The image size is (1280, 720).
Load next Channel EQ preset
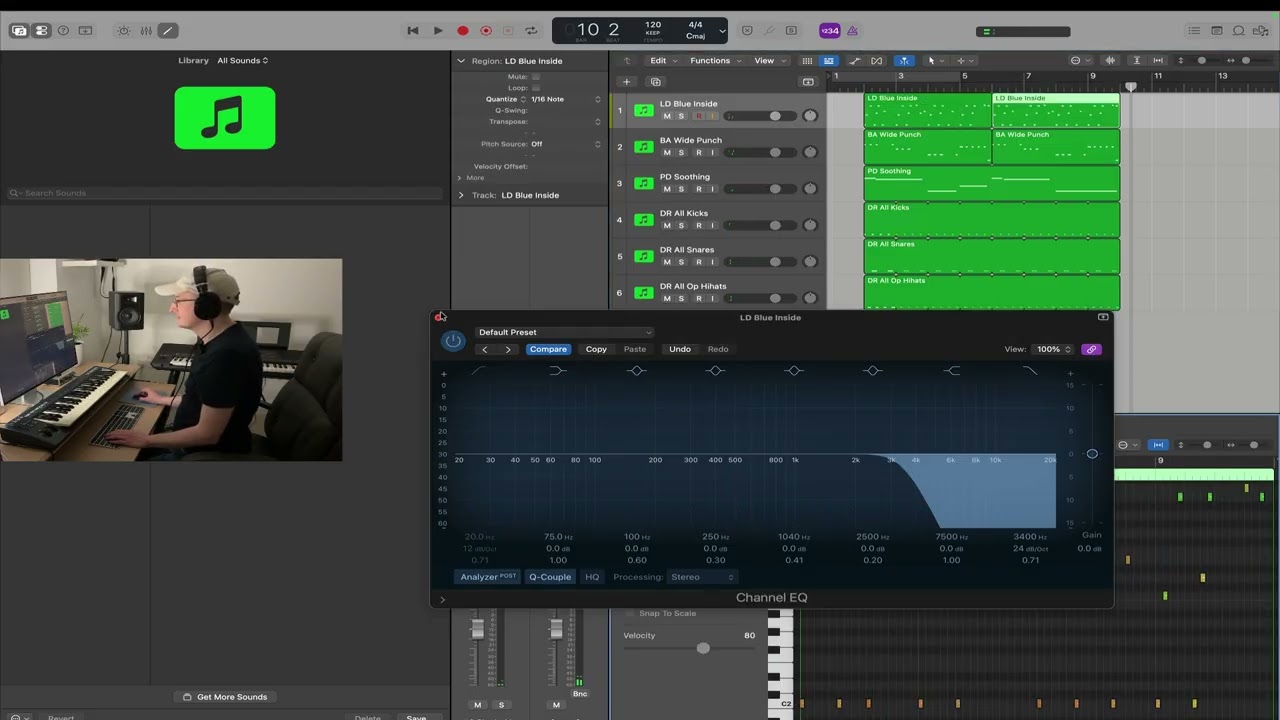pos(508,349)
